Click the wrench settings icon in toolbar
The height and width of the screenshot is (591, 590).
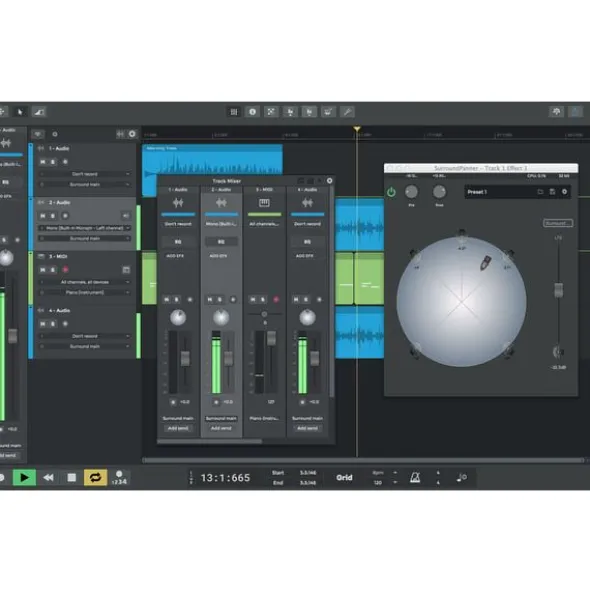tap(347, 112)
